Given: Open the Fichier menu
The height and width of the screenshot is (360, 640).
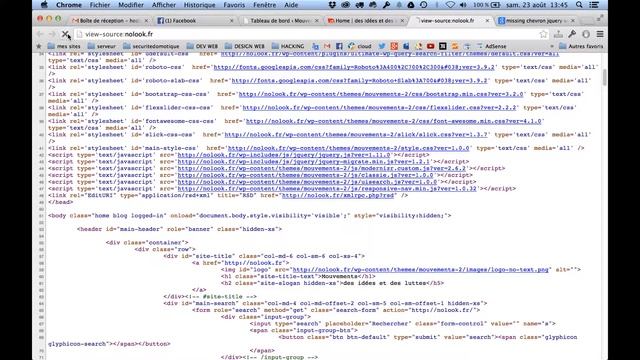Looking at the screenshot, I should point(100,5).
